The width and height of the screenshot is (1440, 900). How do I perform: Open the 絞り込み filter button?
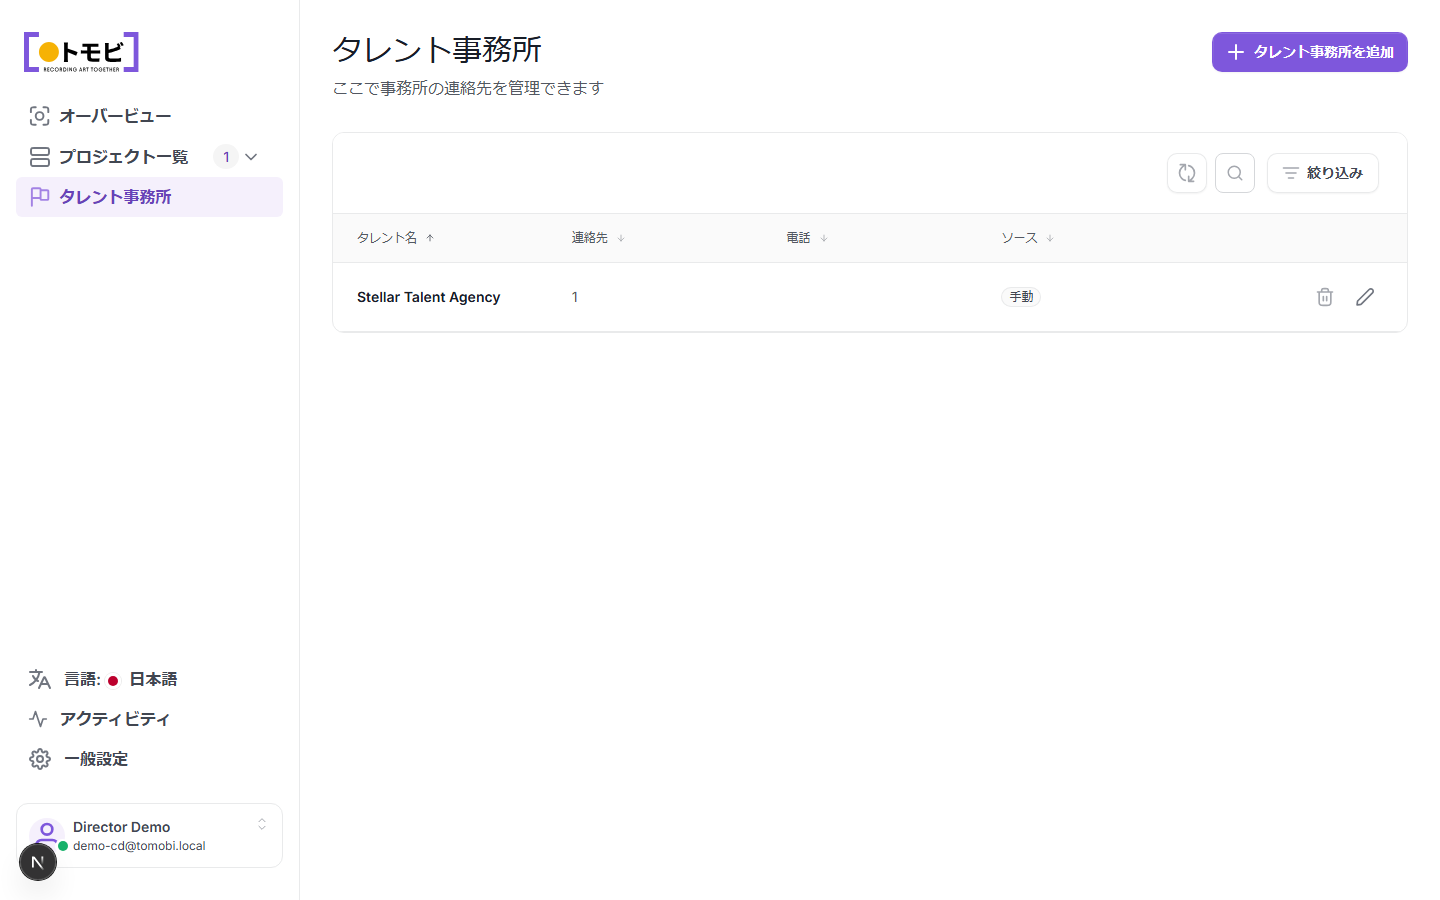coord(1322,173)
